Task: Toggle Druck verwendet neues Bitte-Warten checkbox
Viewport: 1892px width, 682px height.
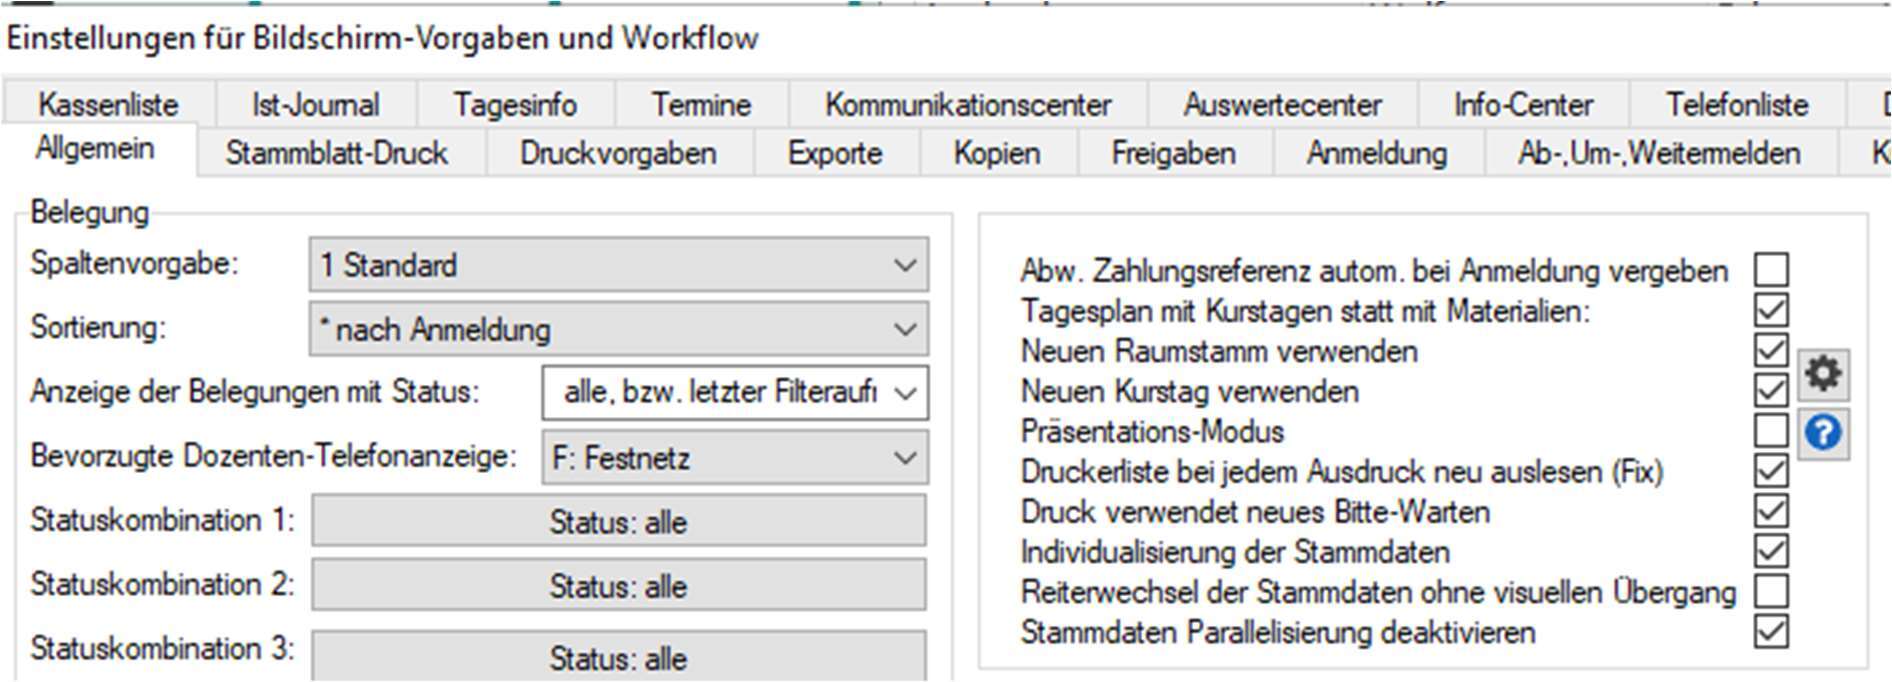Action: pyautogui.click(x=1771, y=511)
